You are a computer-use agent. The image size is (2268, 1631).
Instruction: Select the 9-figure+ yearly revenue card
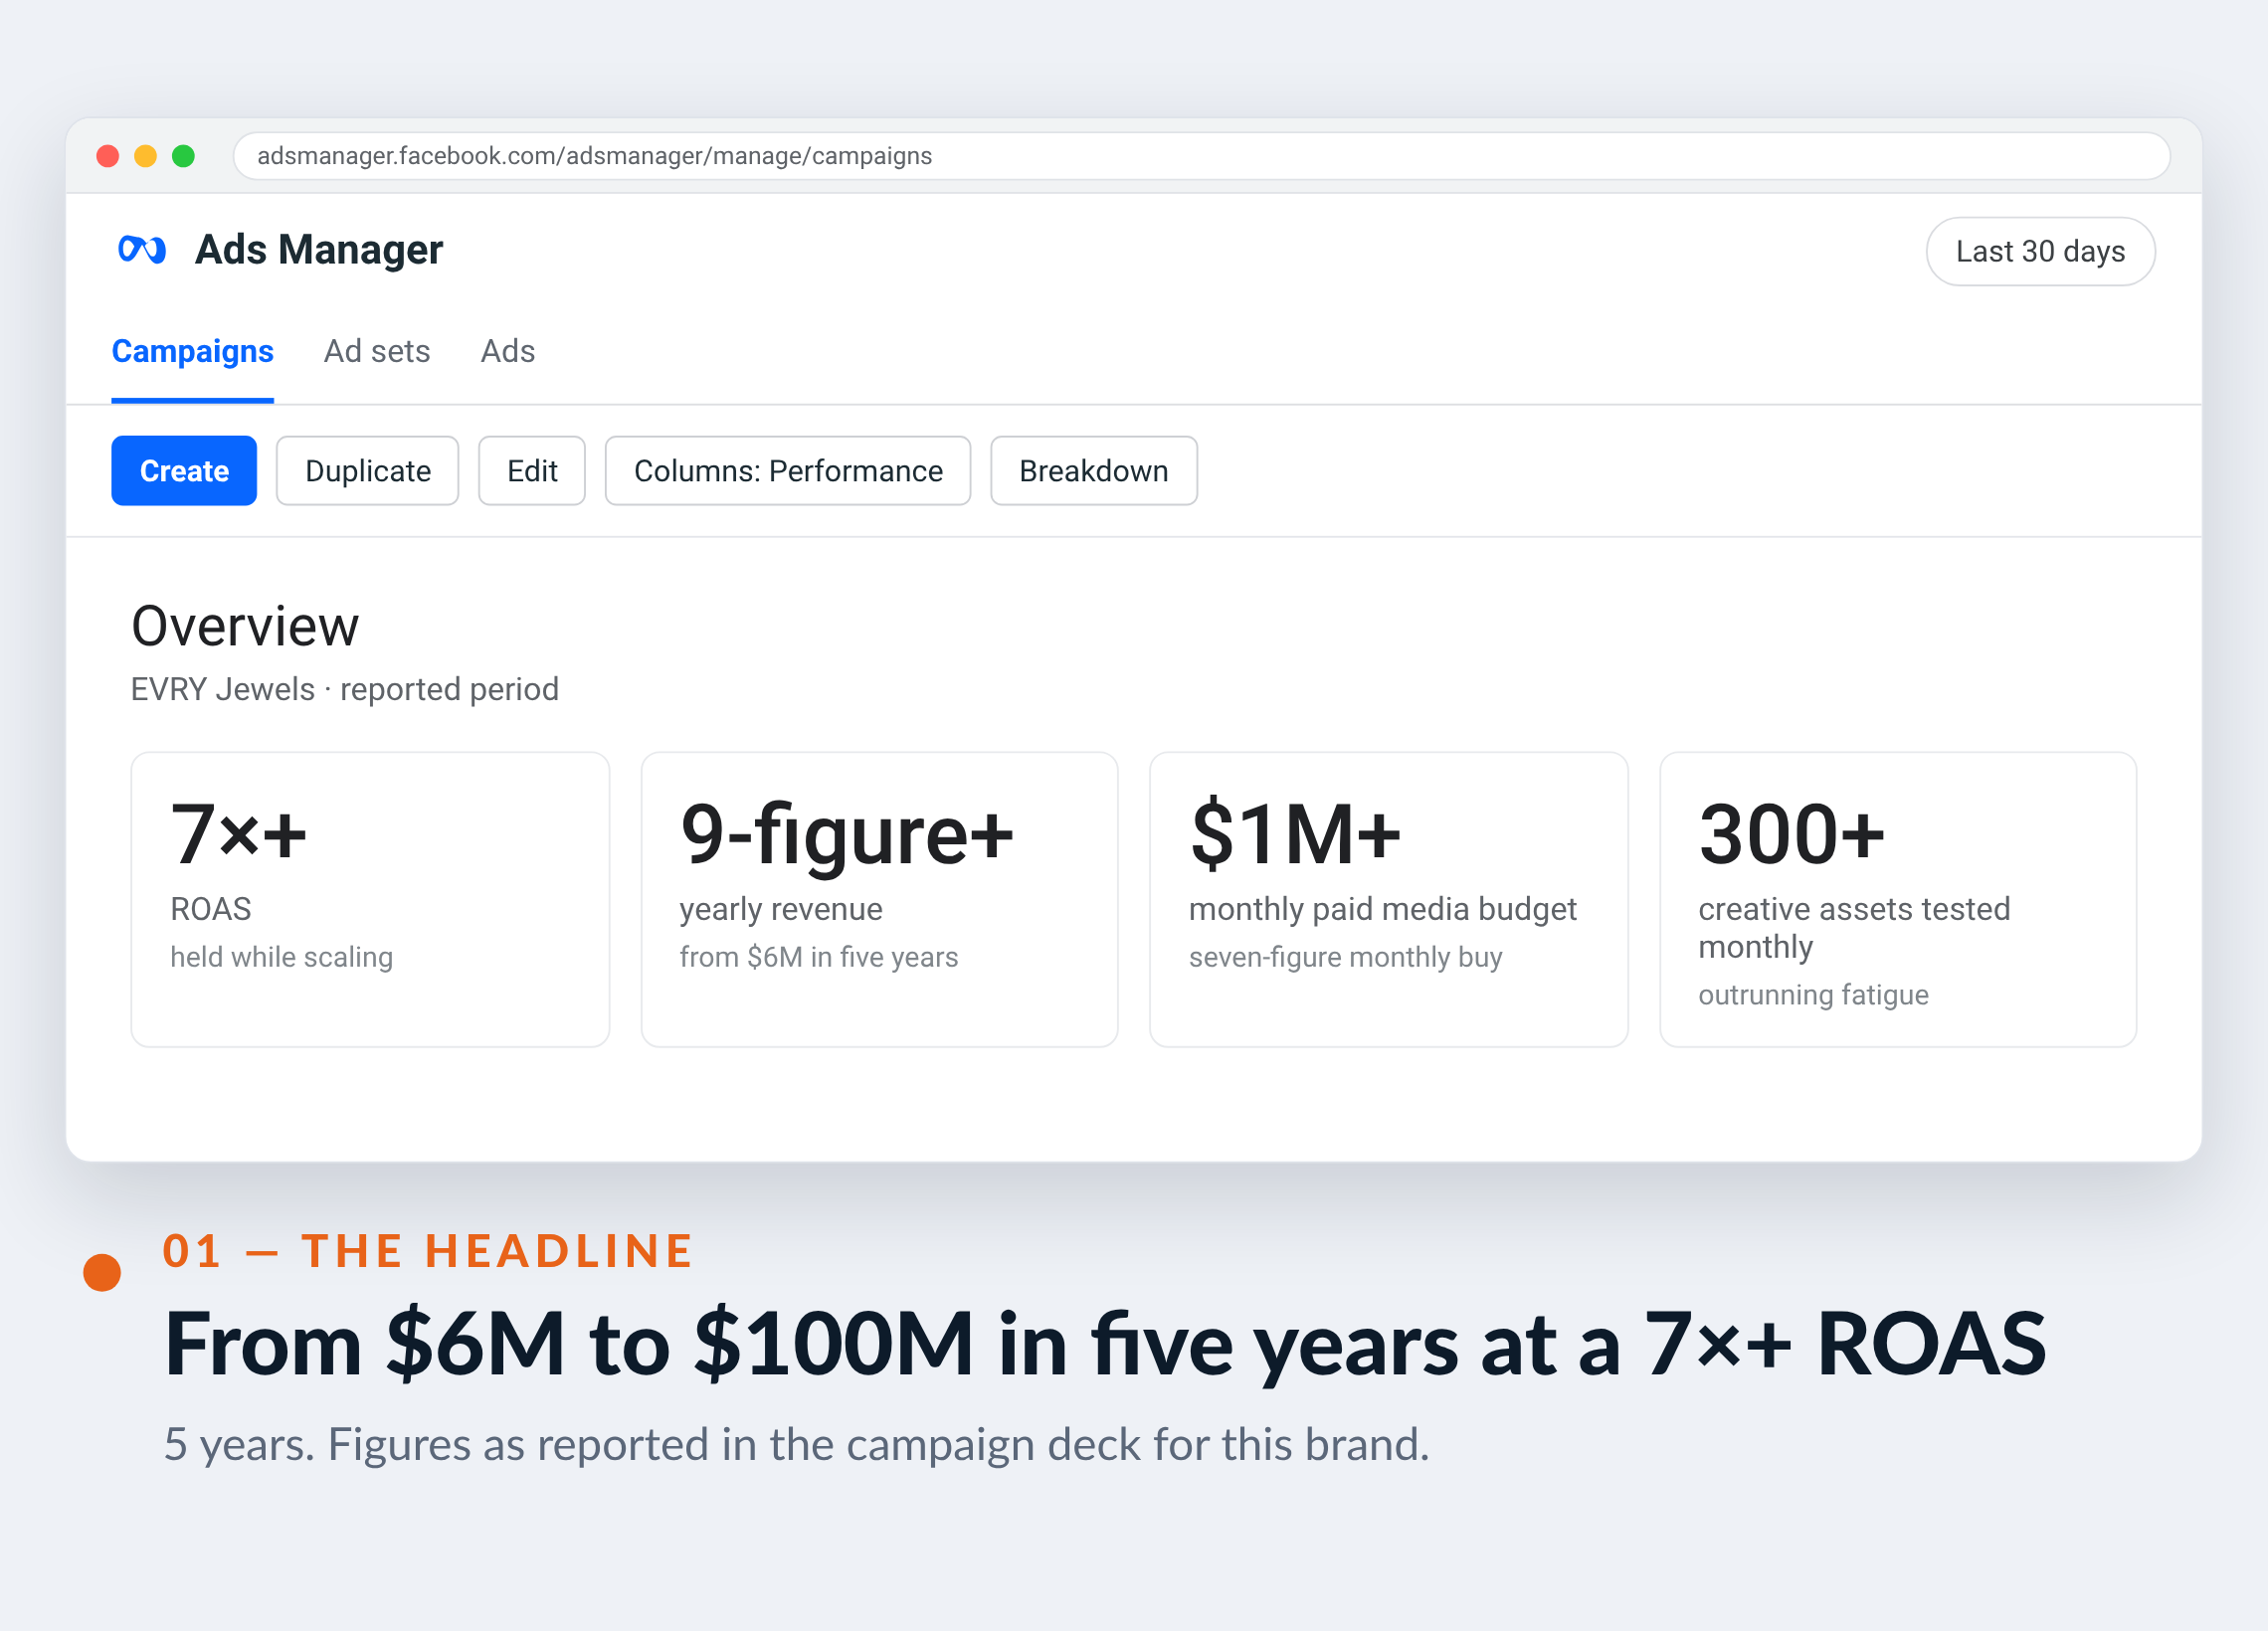coord(880,899)
